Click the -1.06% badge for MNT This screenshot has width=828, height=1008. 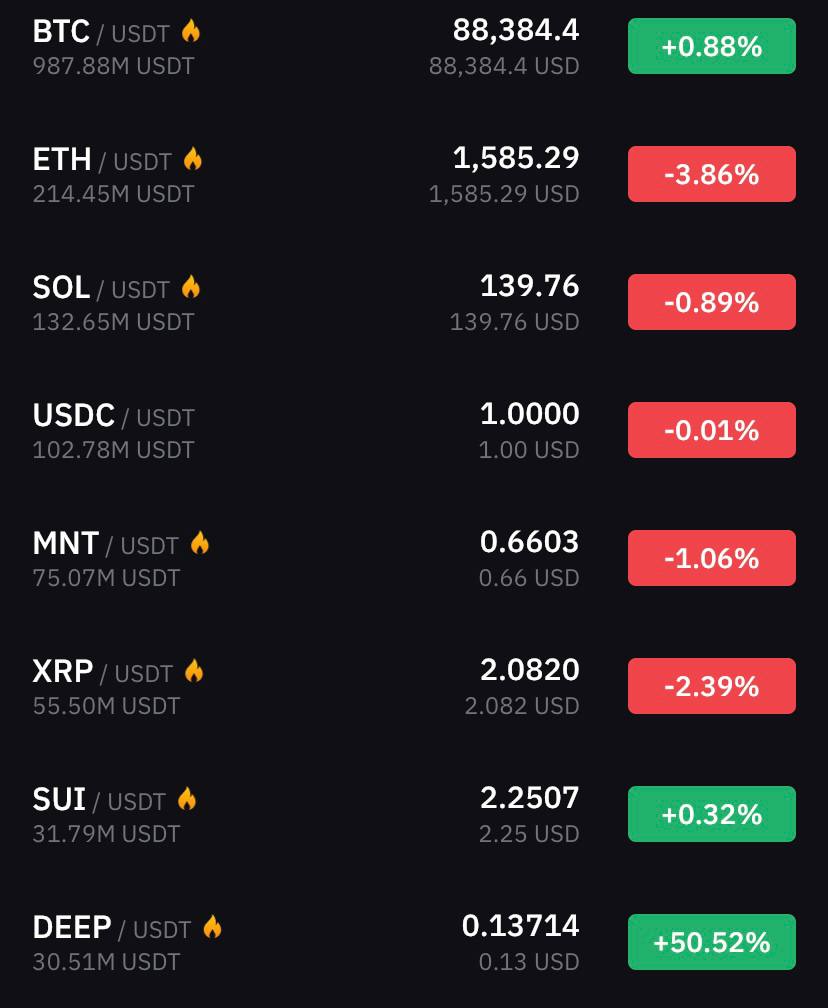[x=712, y=558]
